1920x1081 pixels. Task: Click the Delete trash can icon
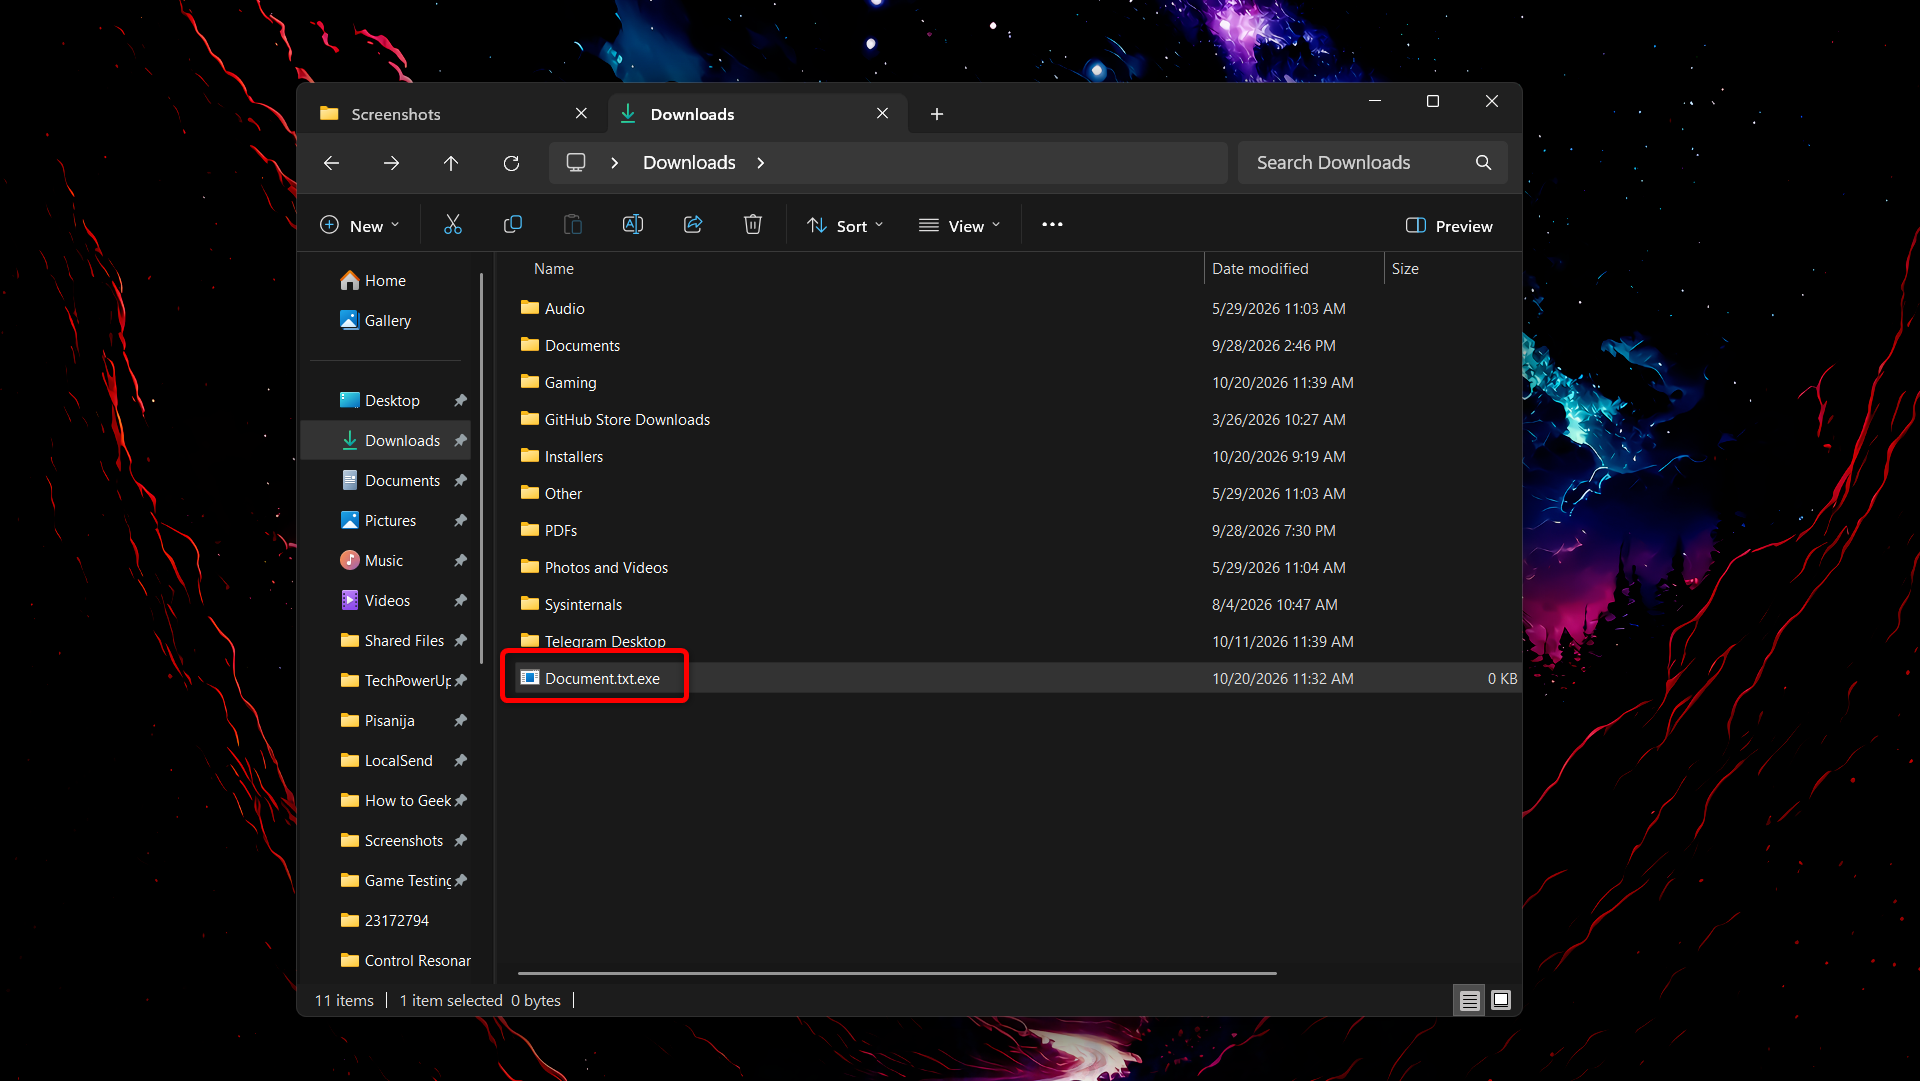tap(753, 225)
